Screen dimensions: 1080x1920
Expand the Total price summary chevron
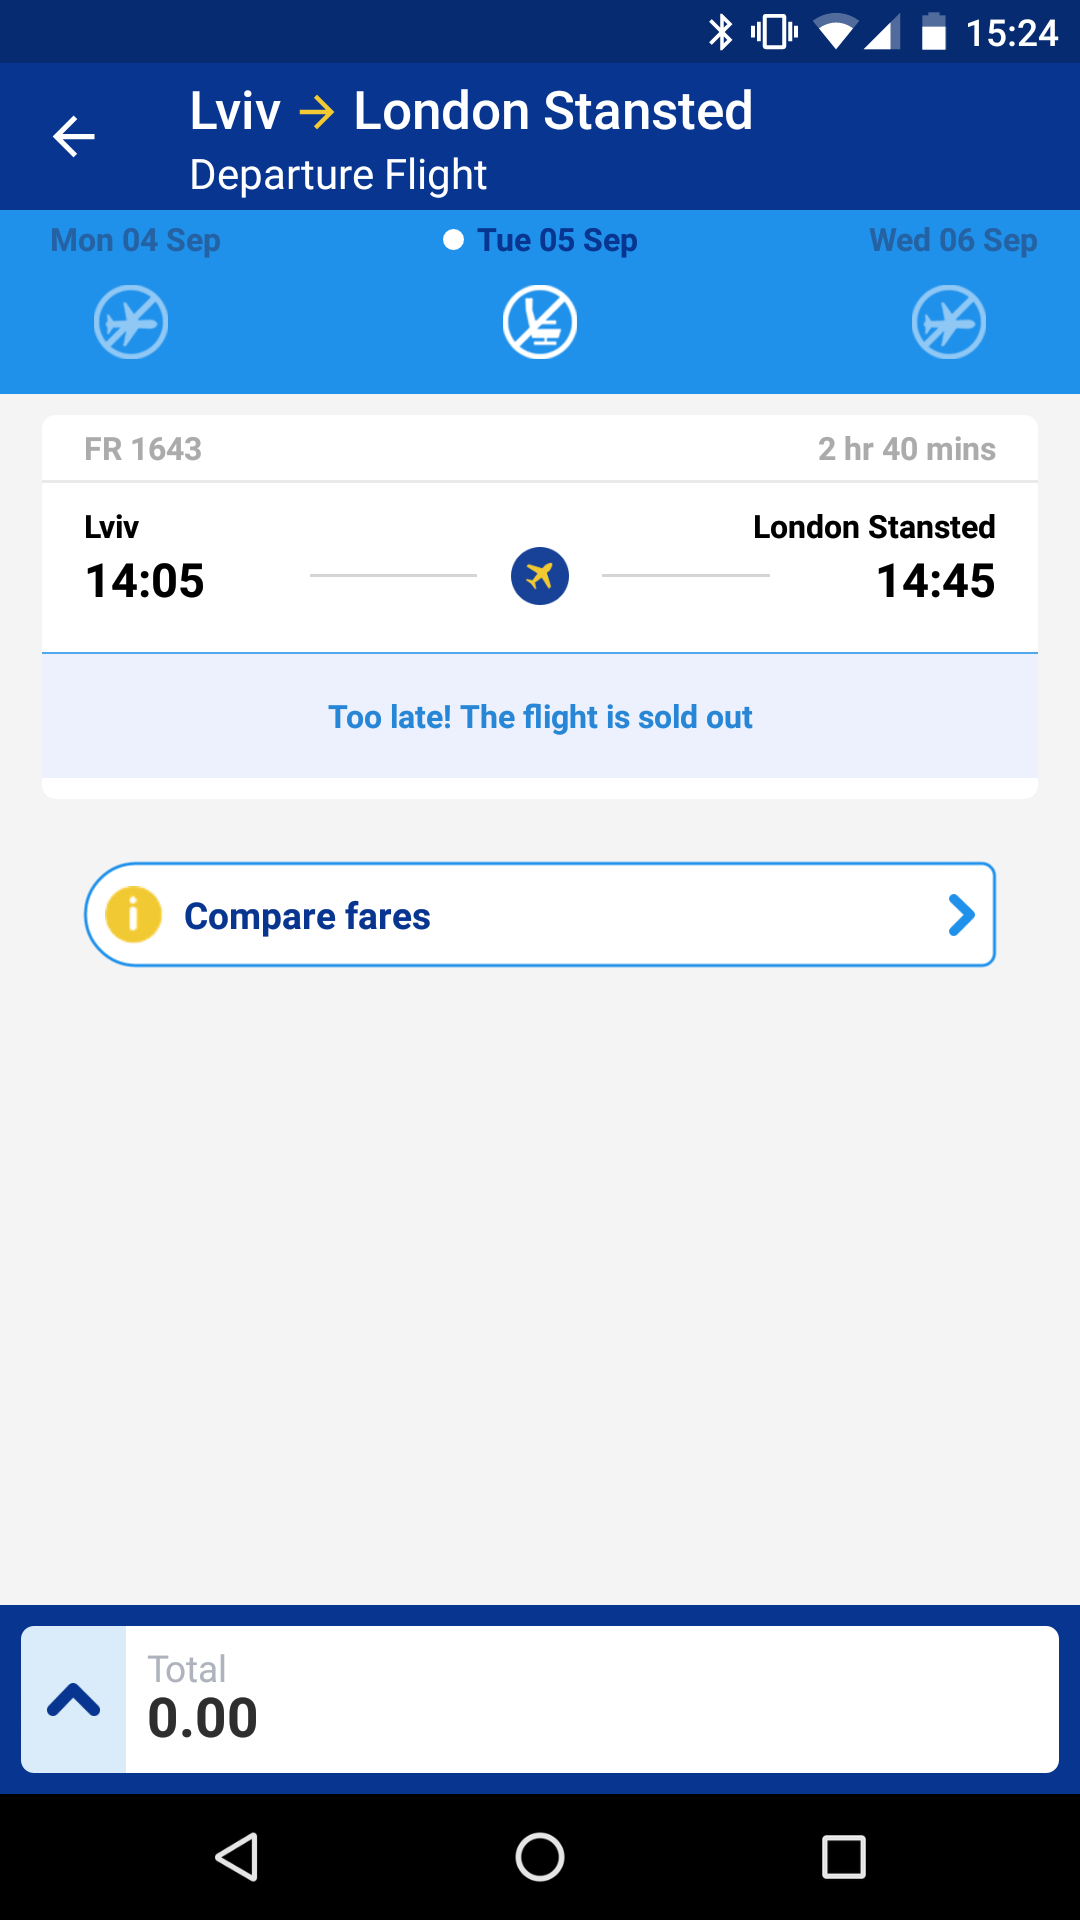(x=74, y=1700)
